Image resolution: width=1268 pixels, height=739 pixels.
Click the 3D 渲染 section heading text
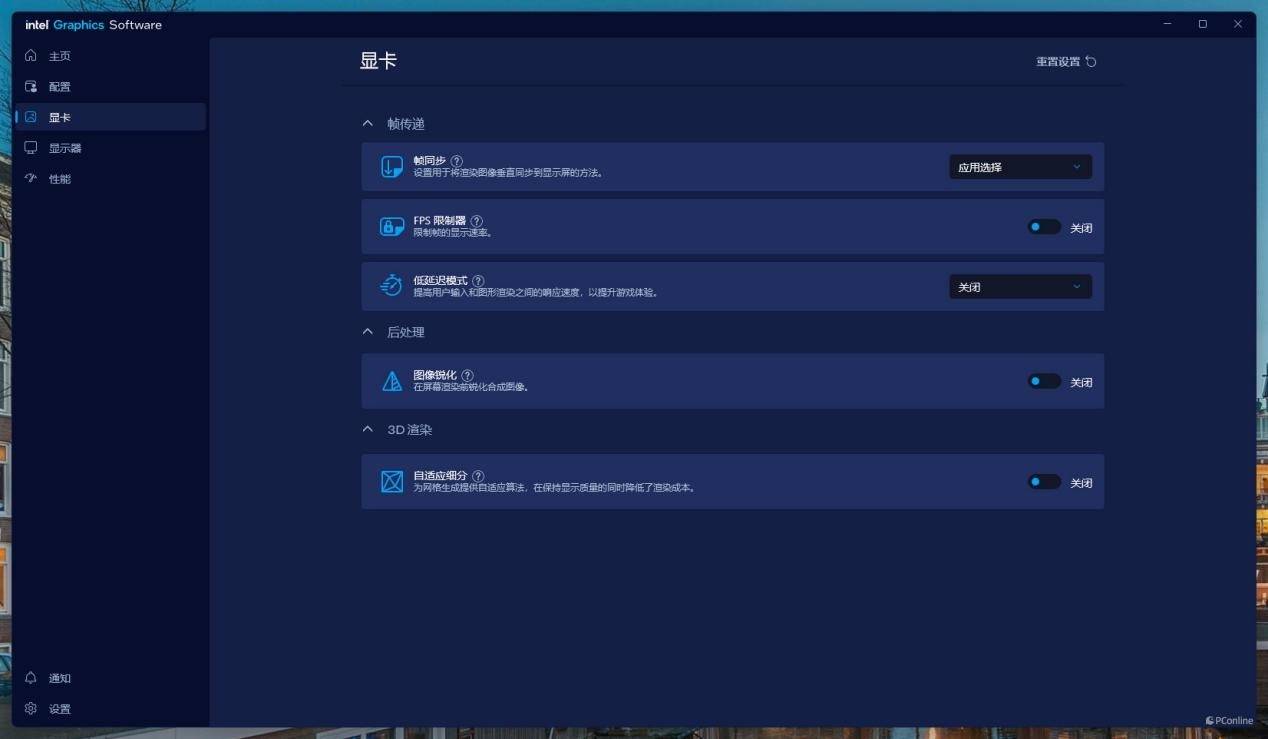click(x=410, y=429)
